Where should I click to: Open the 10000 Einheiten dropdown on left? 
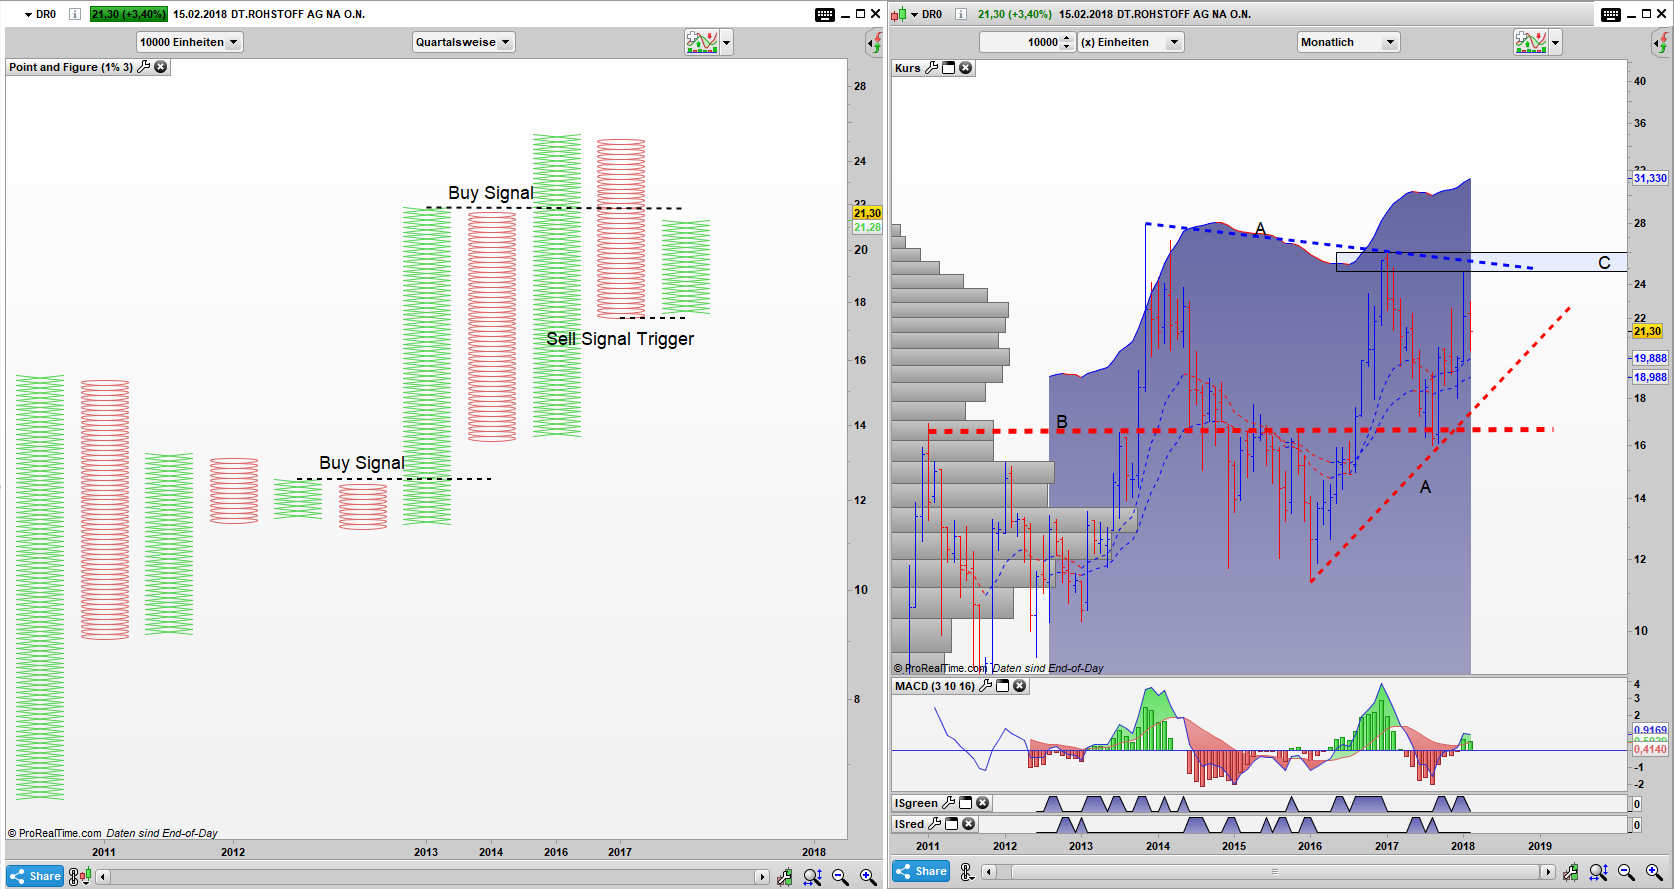tap(233, 42)
